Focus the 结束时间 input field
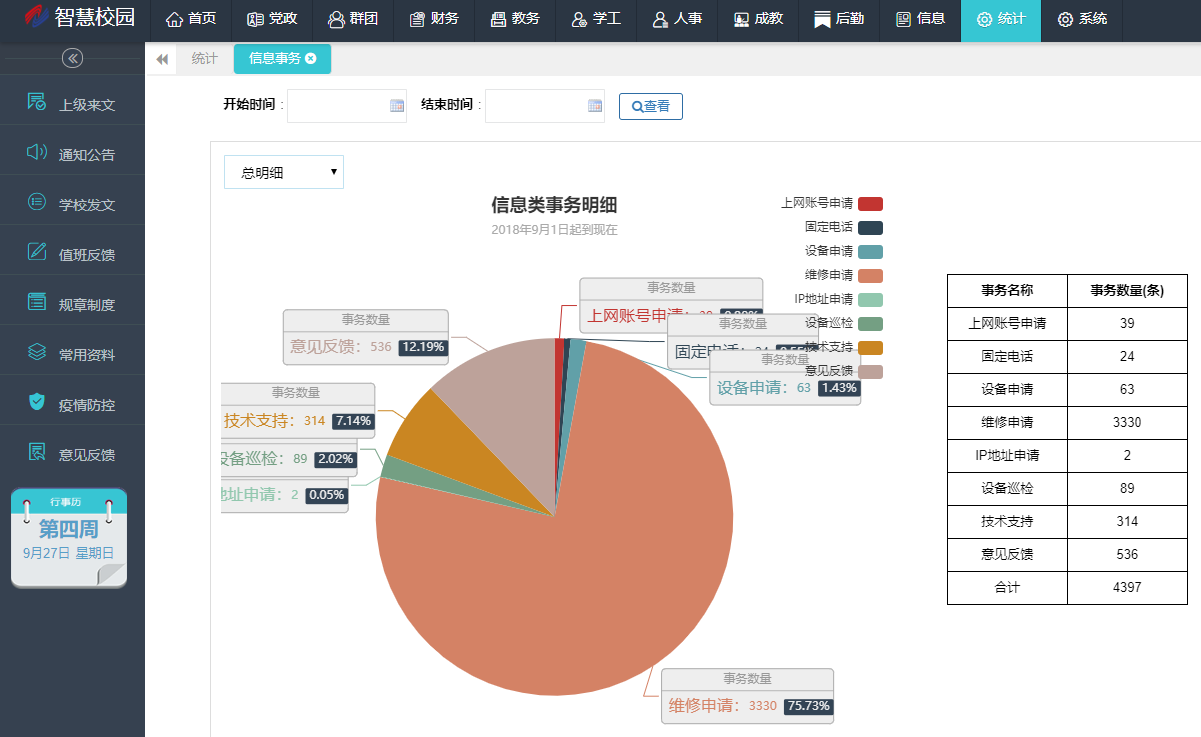This screenshot has width=1201, height=737. 545,106
